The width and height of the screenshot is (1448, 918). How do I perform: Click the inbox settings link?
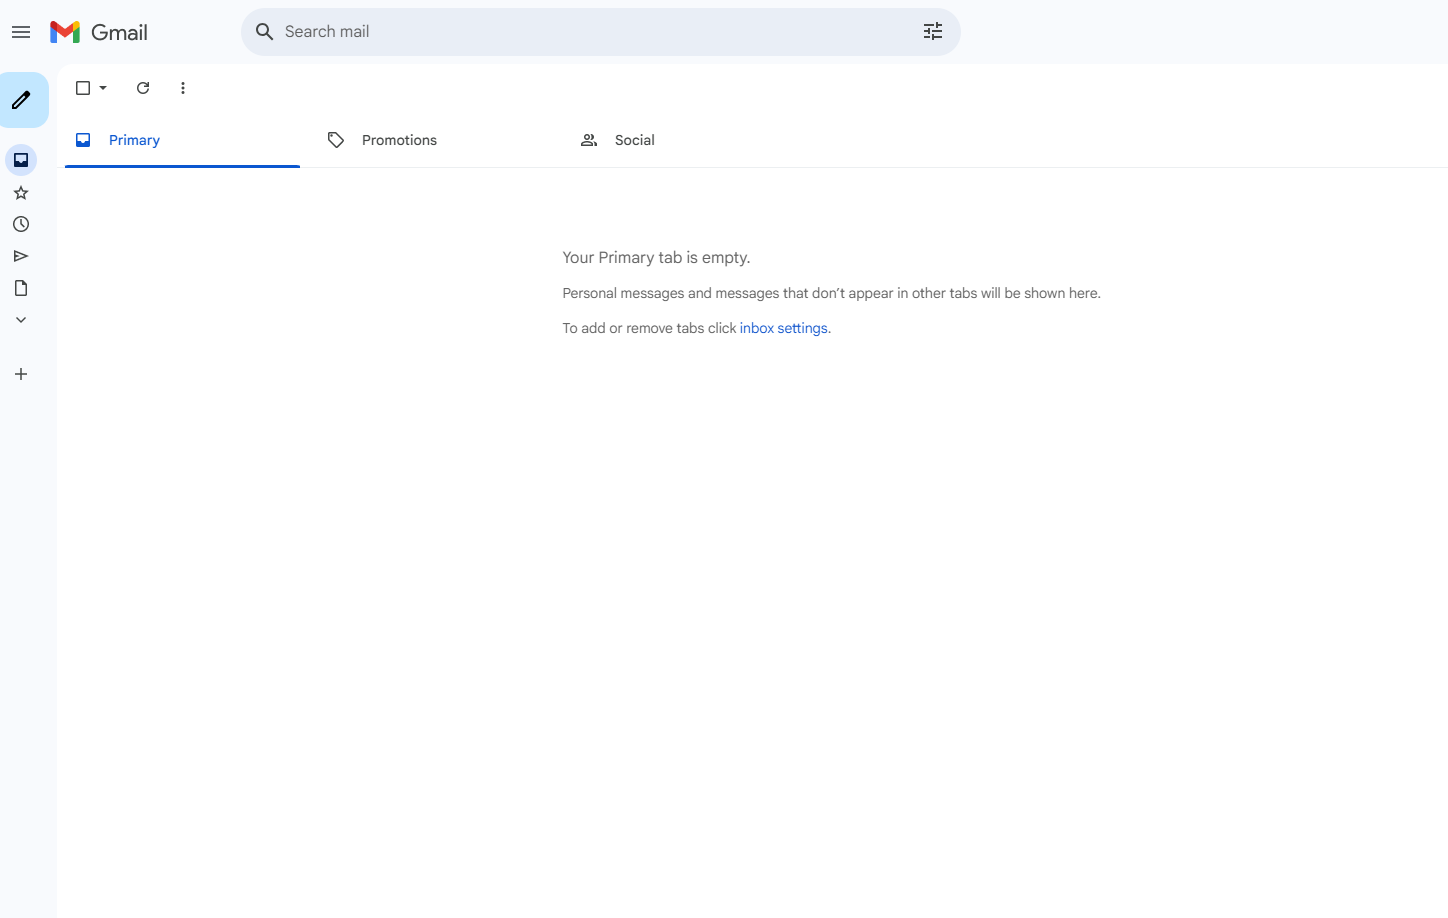(x=783, y=328)
